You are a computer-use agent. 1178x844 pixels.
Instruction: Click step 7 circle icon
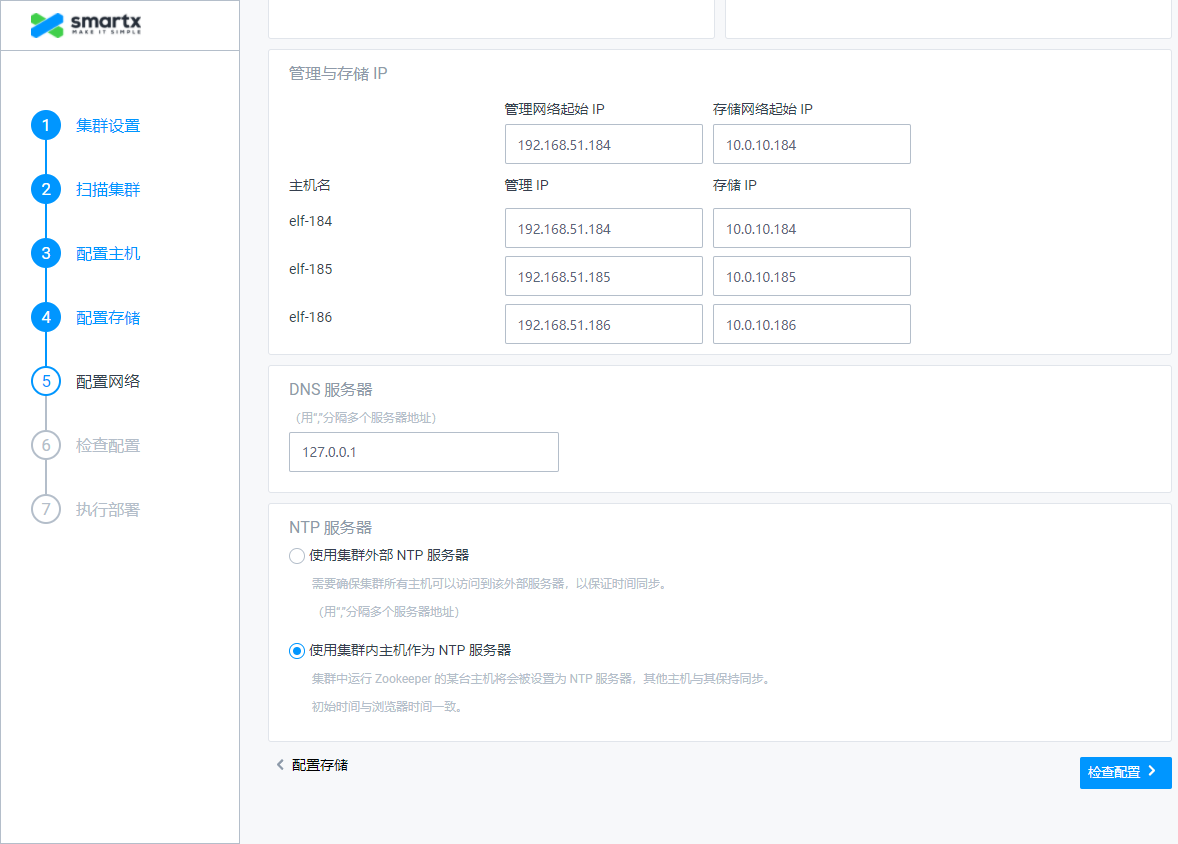pos(46,510)
